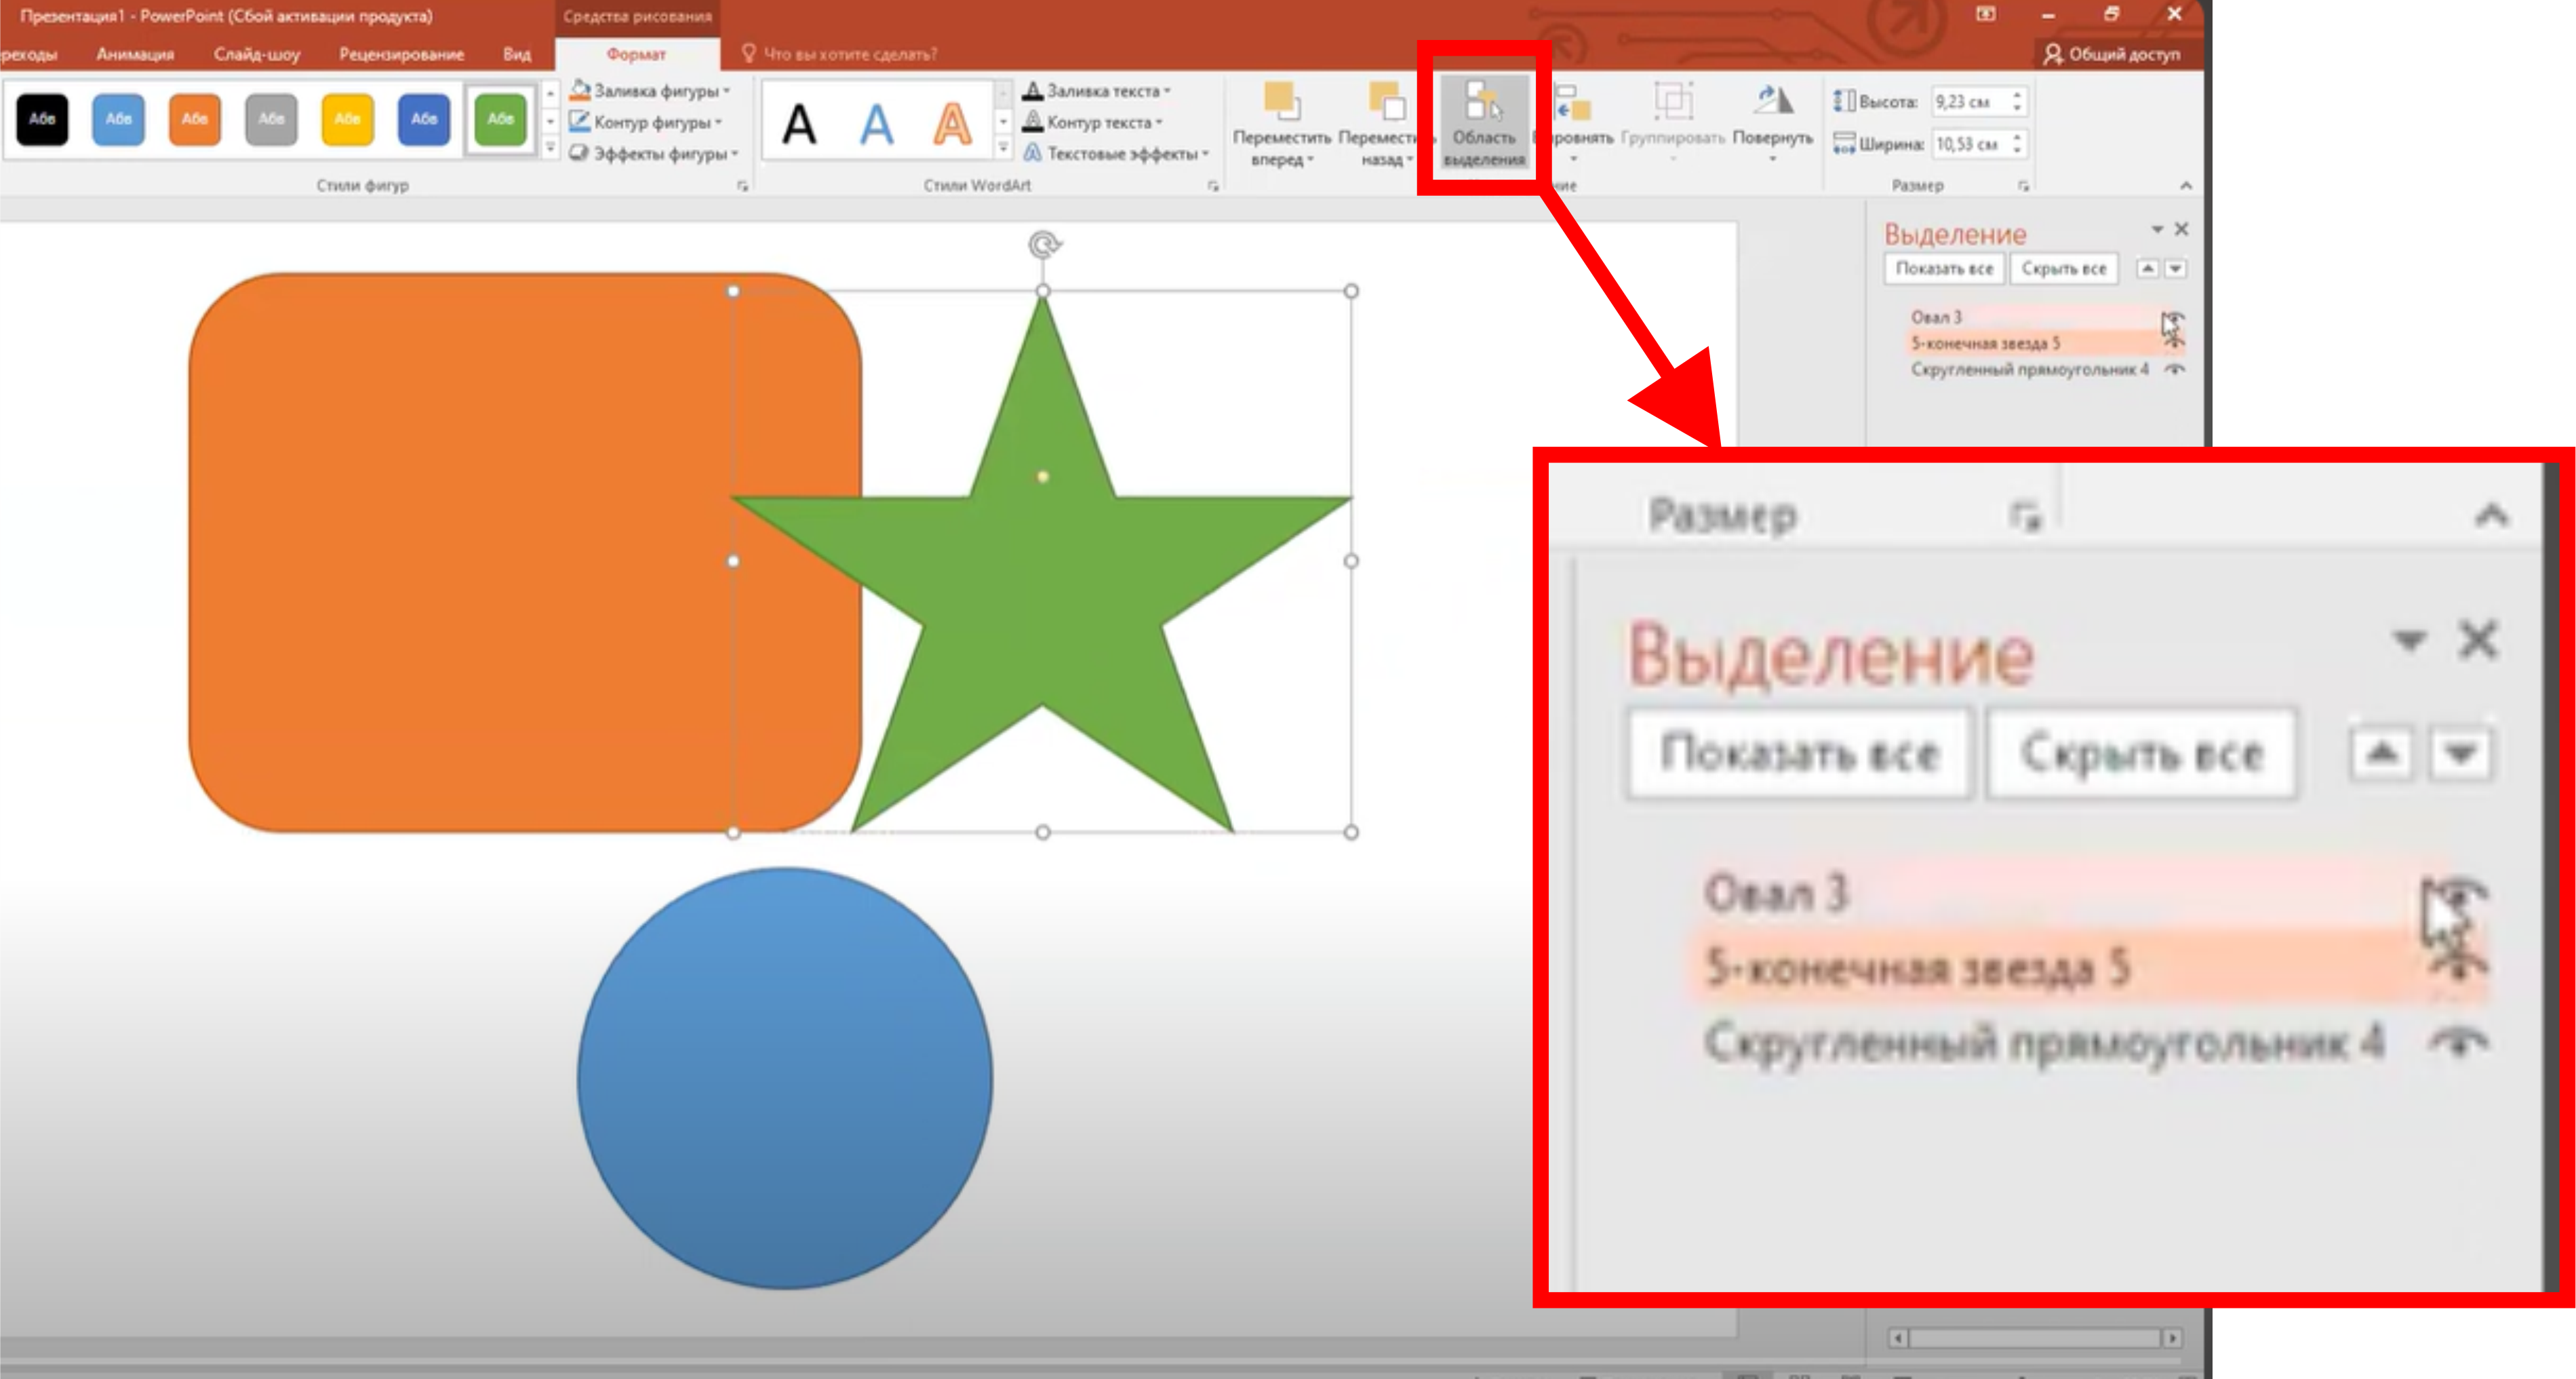Viewport: 2576px width, 1379px height.
Task: Expand Заливка фигуры dropdown
Action: (727, 91)
